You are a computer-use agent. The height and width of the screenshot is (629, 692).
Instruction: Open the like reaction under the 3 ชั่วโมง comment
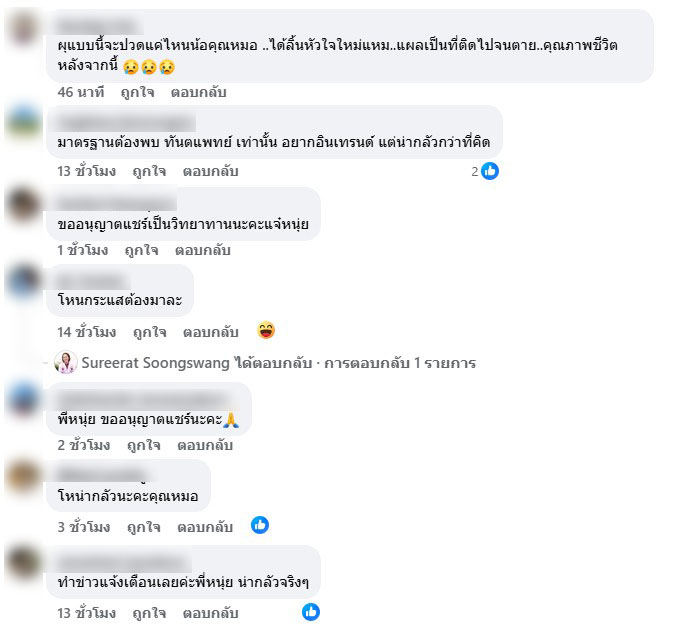[x=260, y=525]
